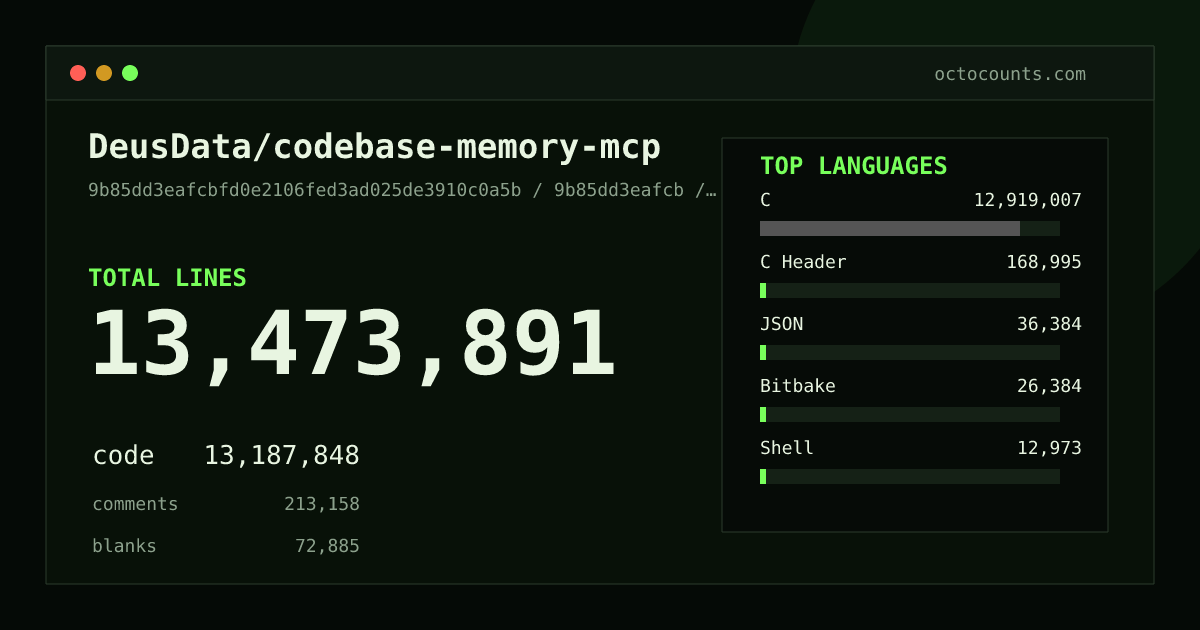The width and height of the screenshot is (1200, 630).
Task: Select the DeusData/codebase-memory-mcp repository title
Action: [x=375, y=147]
